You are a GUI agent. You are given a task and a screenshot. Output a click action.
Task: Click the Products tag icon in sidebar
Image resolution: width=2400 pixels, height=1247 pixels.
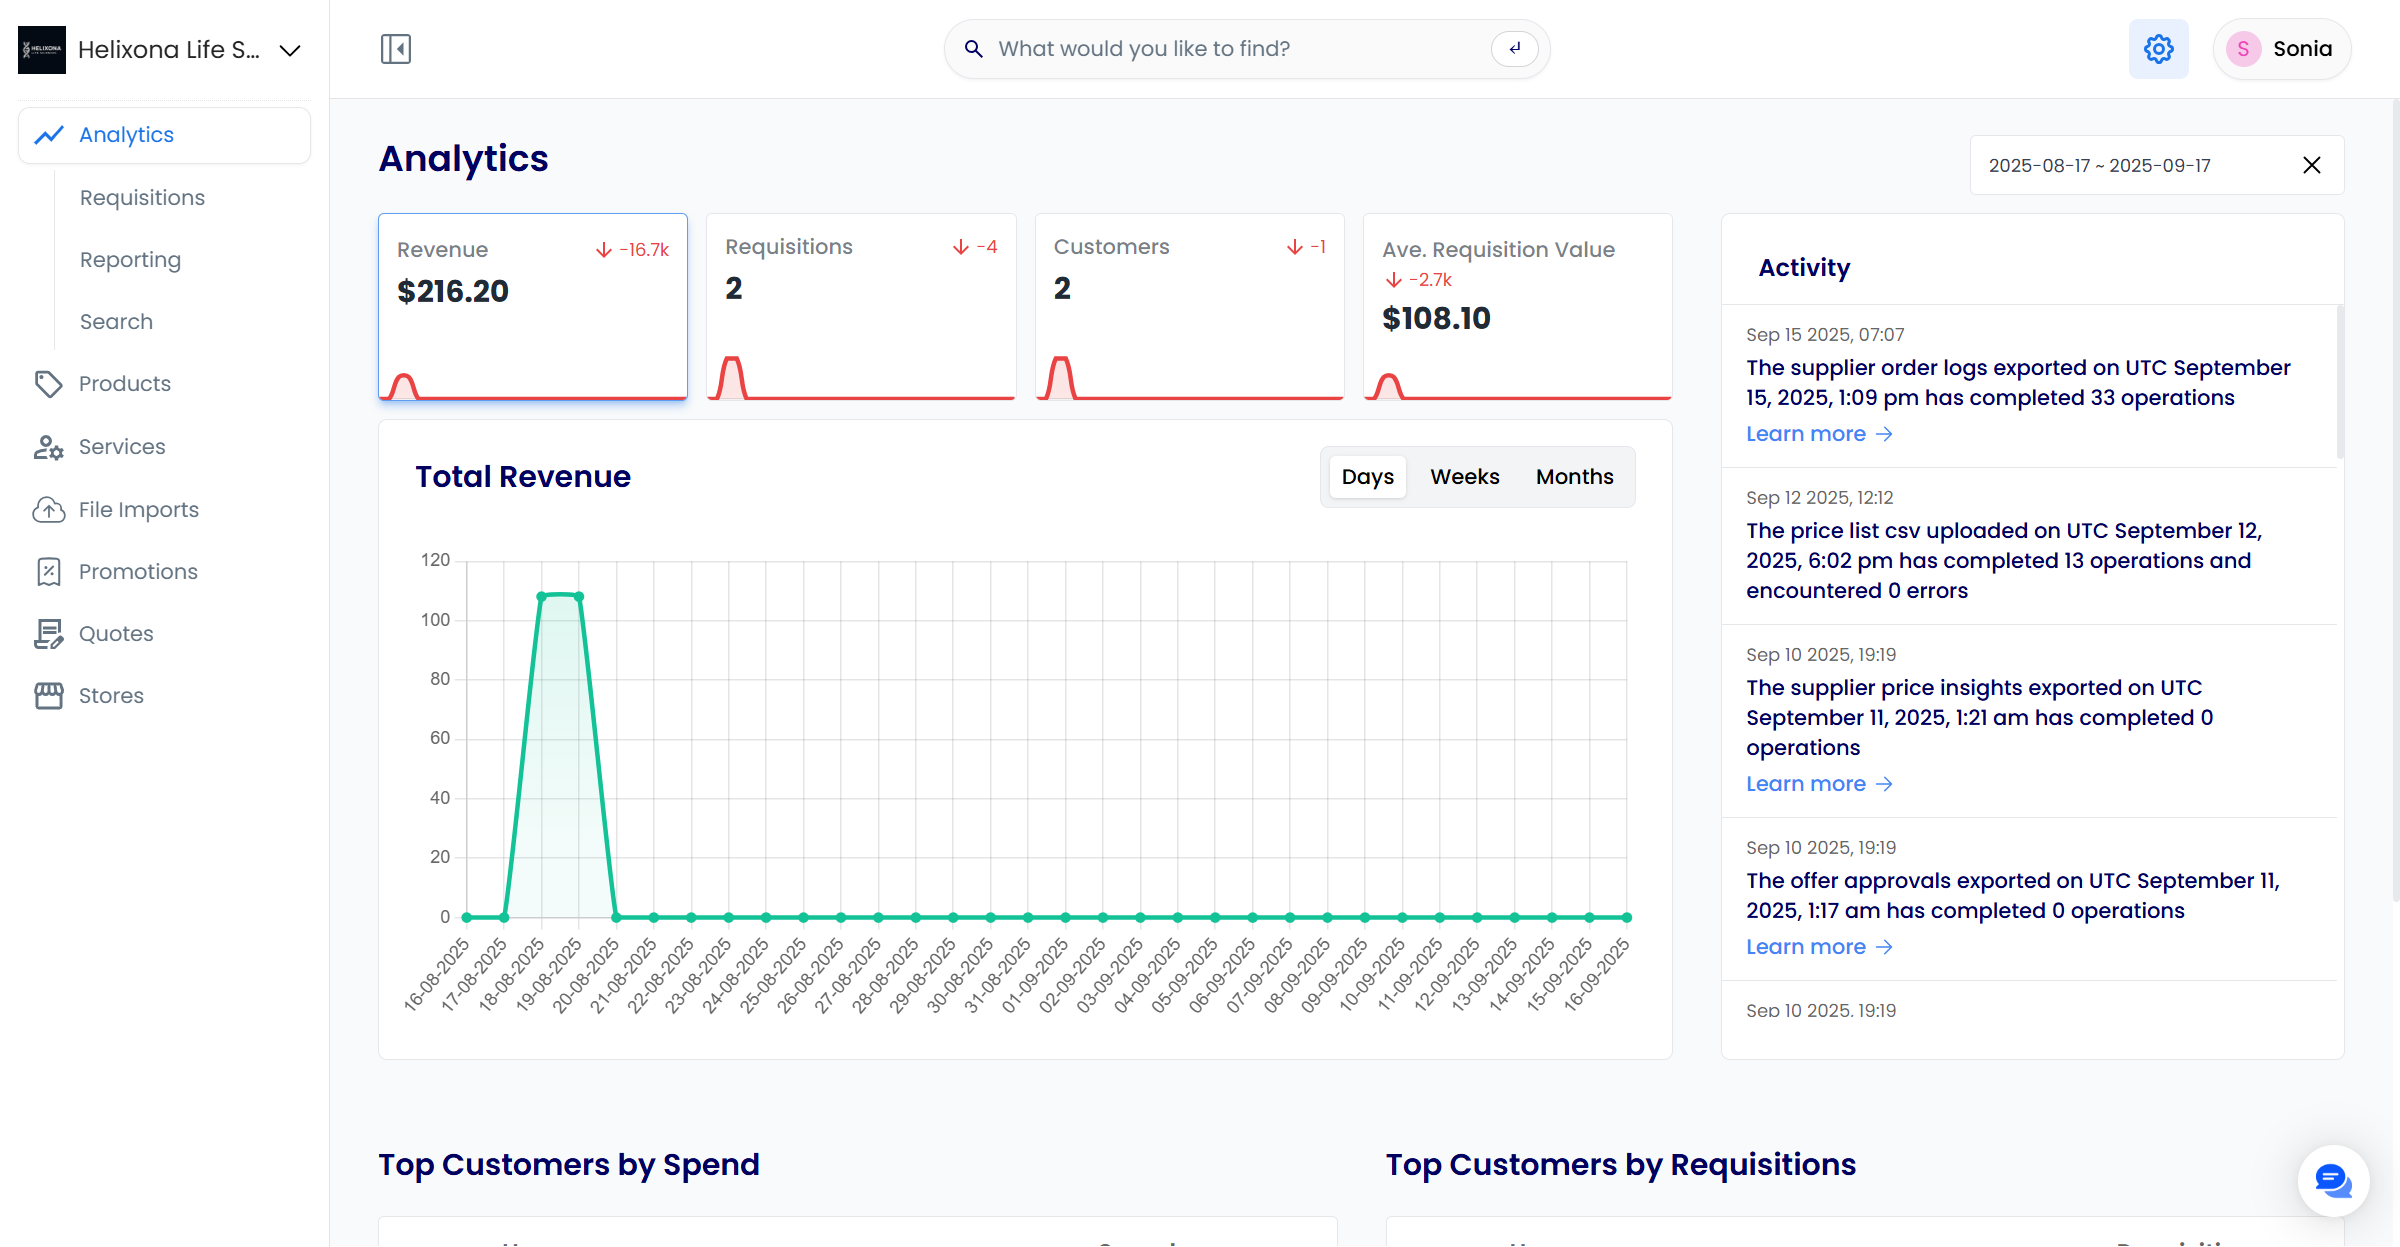(48, 384)
